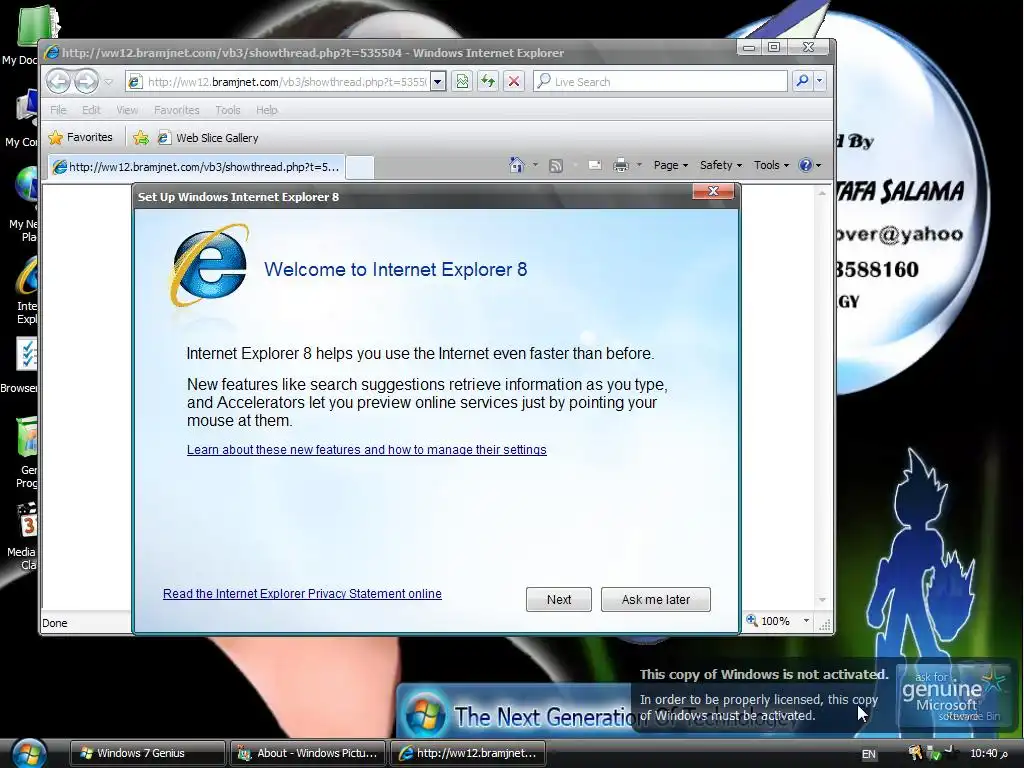
Task: Click the red Stop loading icon
Action: tap(514, 82)
